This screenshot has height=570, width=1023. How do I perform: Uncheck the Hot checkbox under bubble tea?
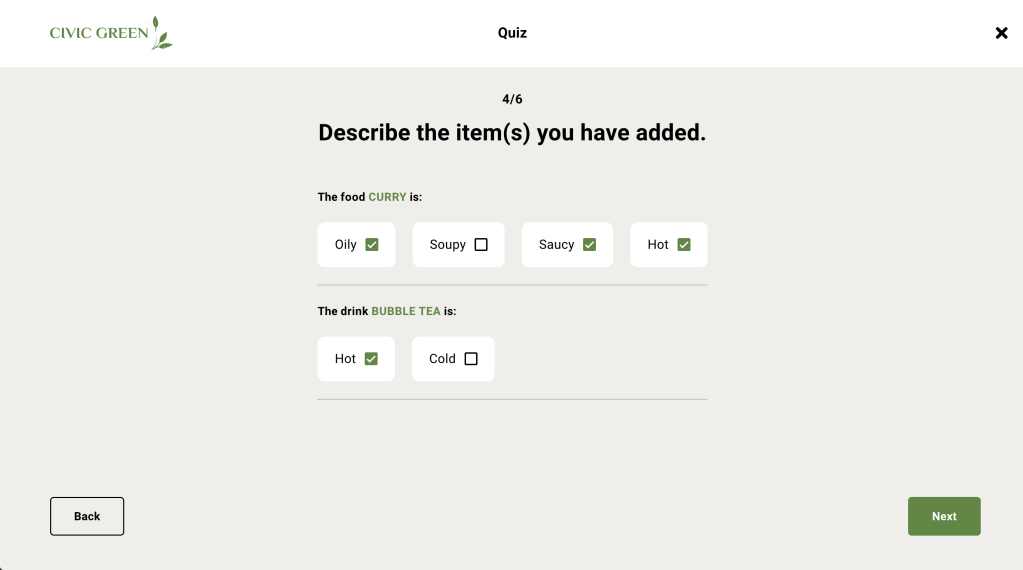(371, 359)
